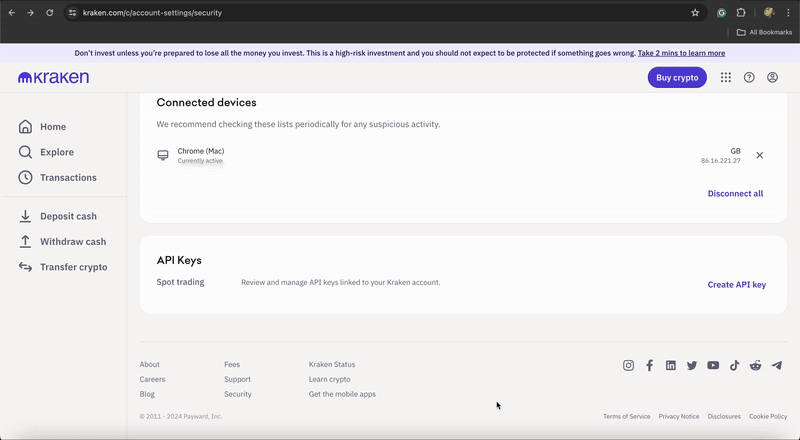This screenshot has width=800, height=440.
Task: Open the help question mark icon
Action: [749, 78]
